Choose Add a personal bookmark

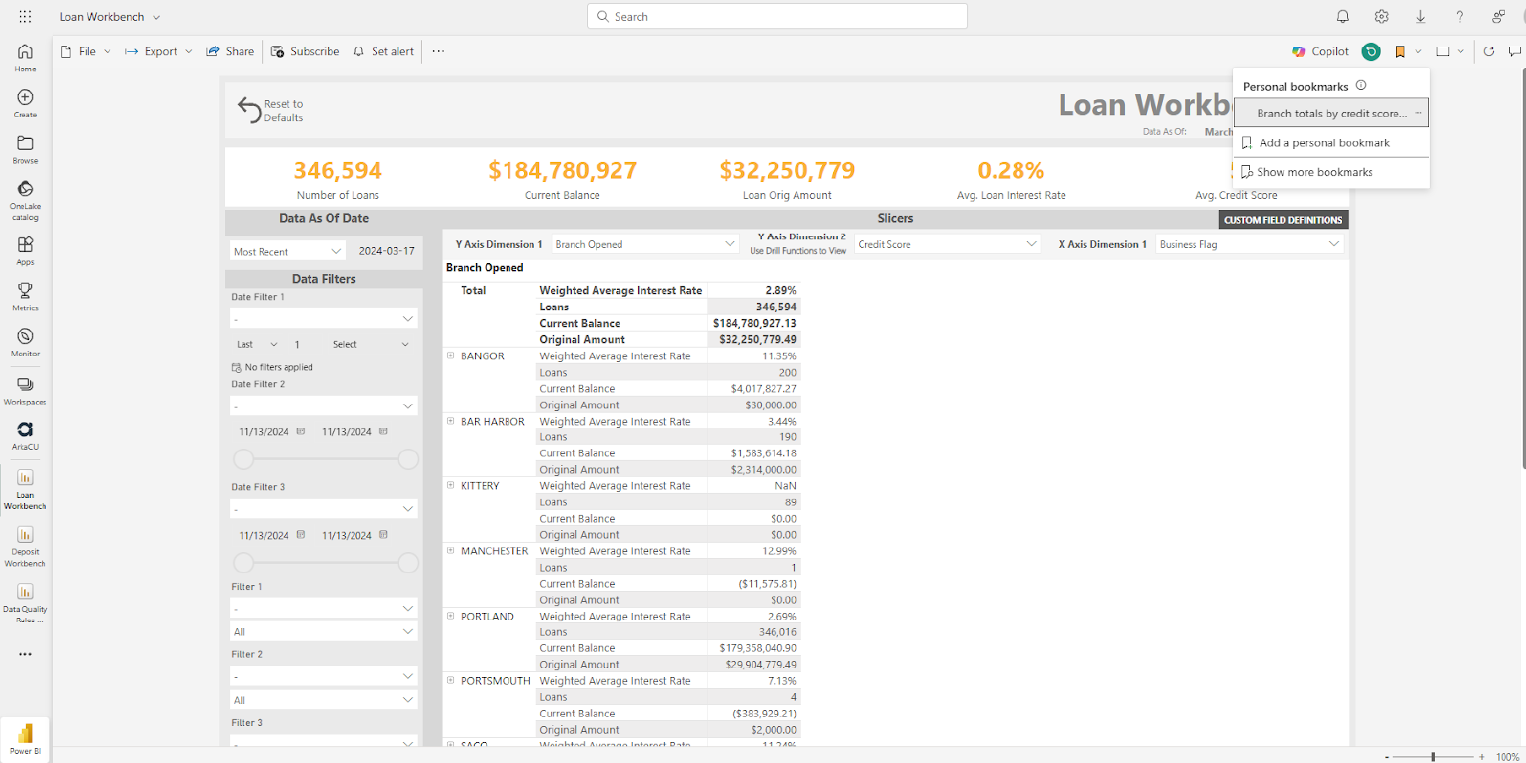(1331, 143)
